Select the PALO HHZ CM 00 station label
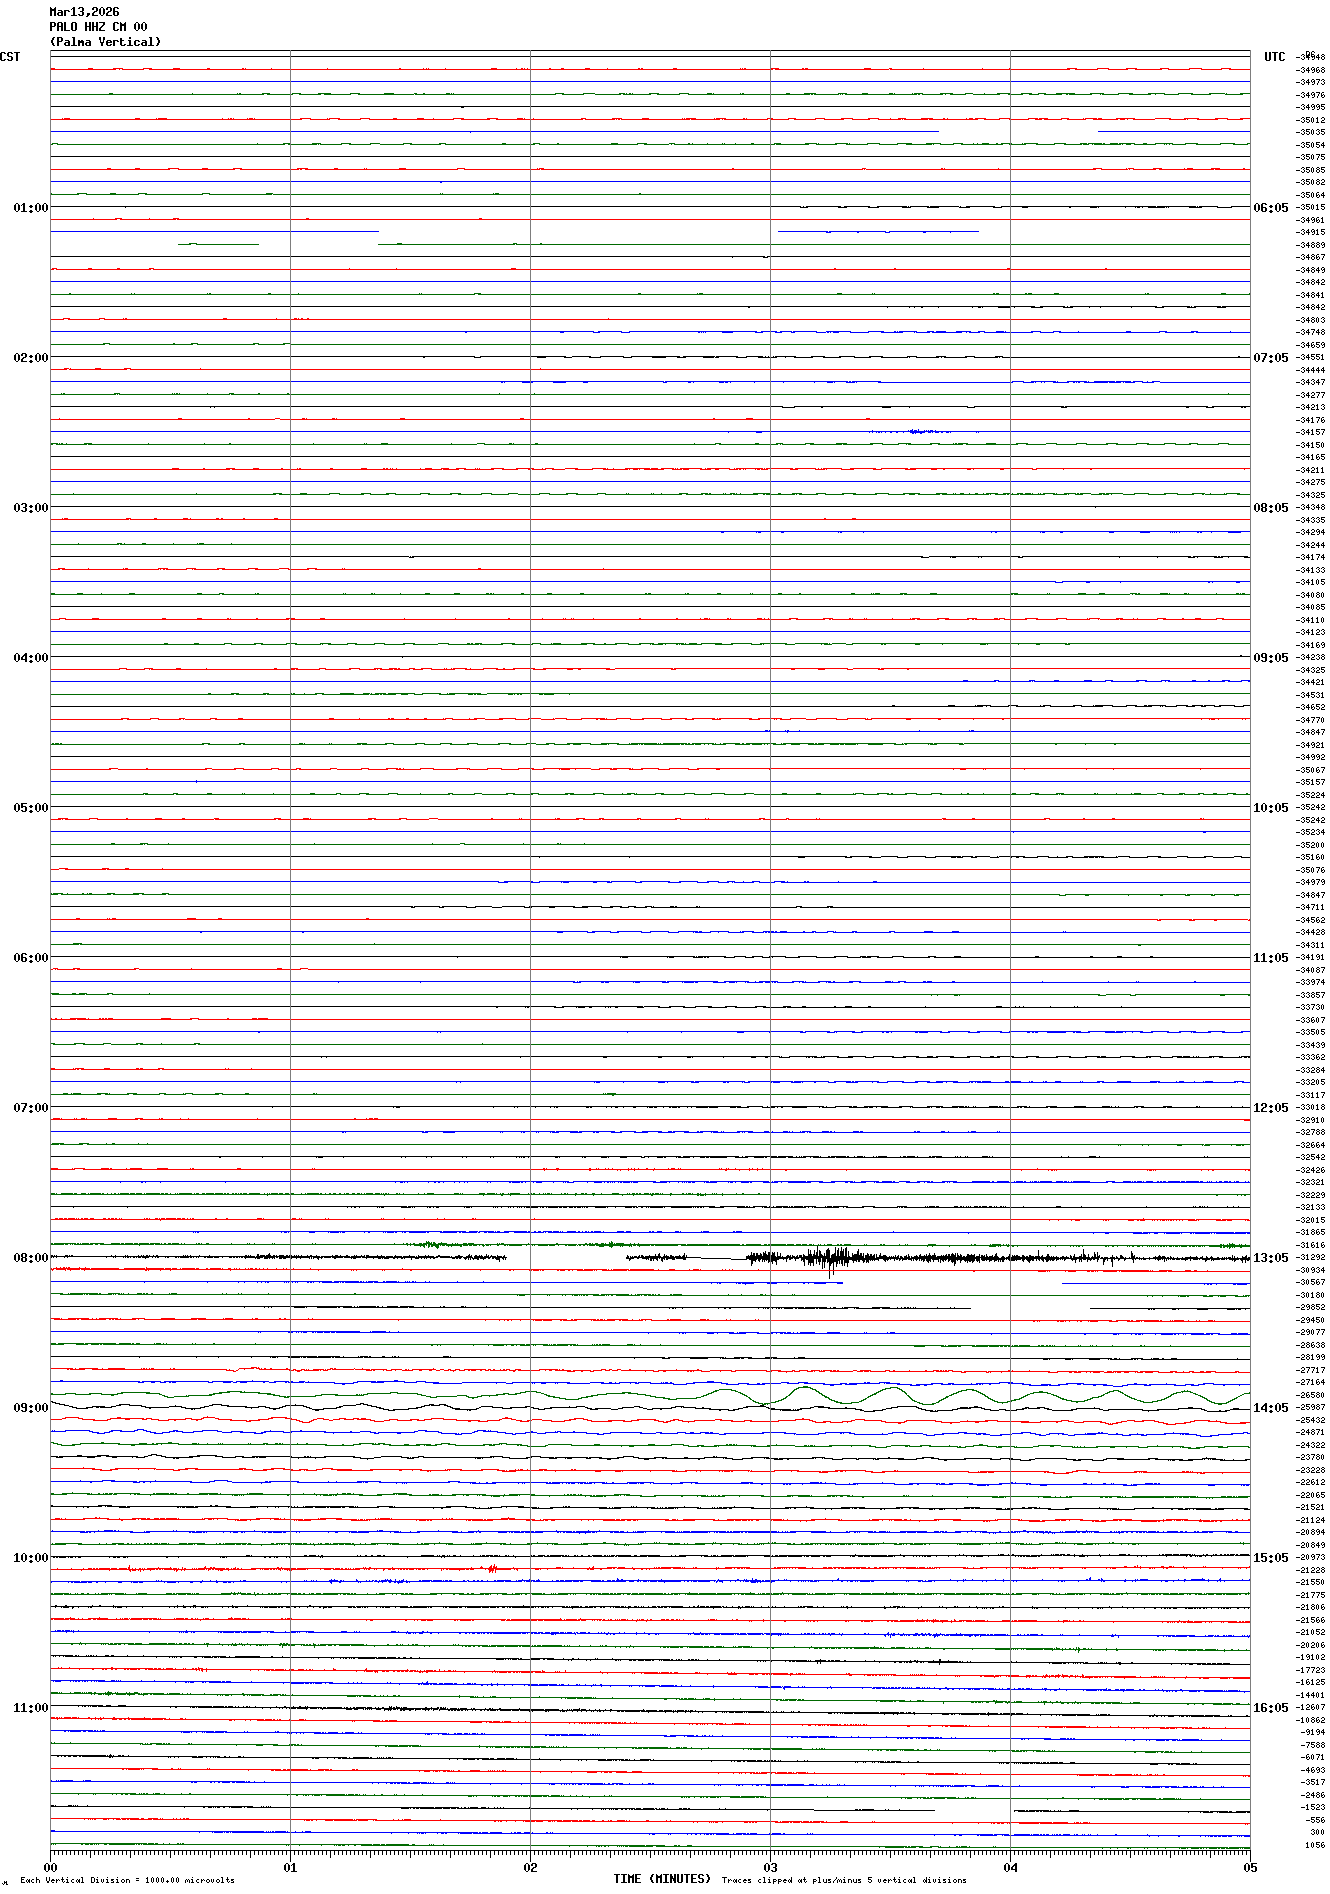The height and width of the screenshot is (1894, 1330). 98,27
